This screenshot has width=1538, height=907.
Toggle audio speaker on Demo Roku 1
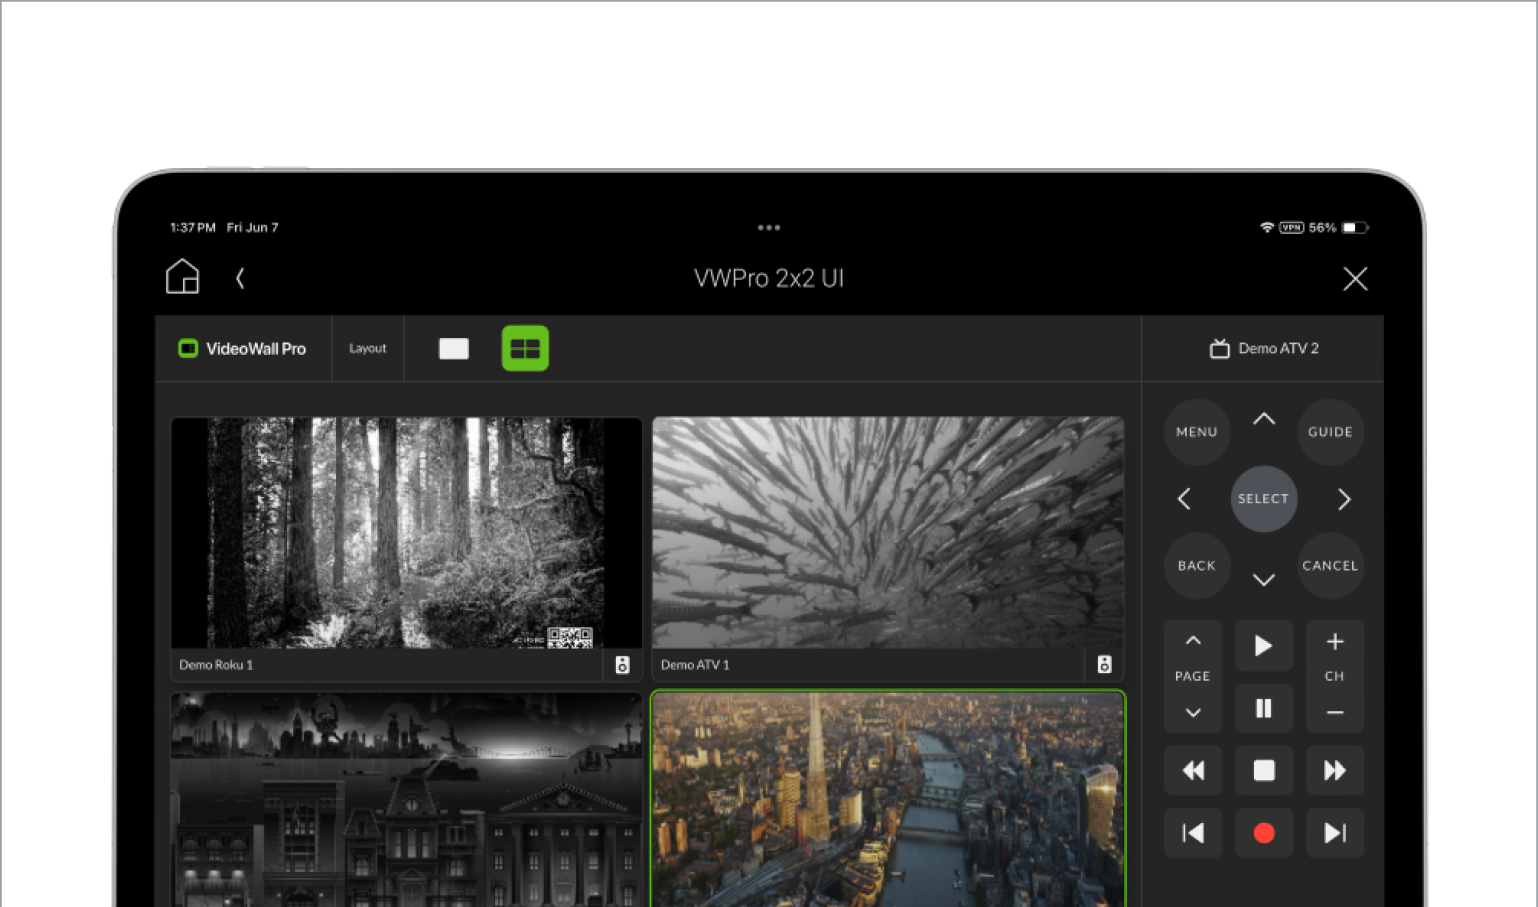click(622, 665)
